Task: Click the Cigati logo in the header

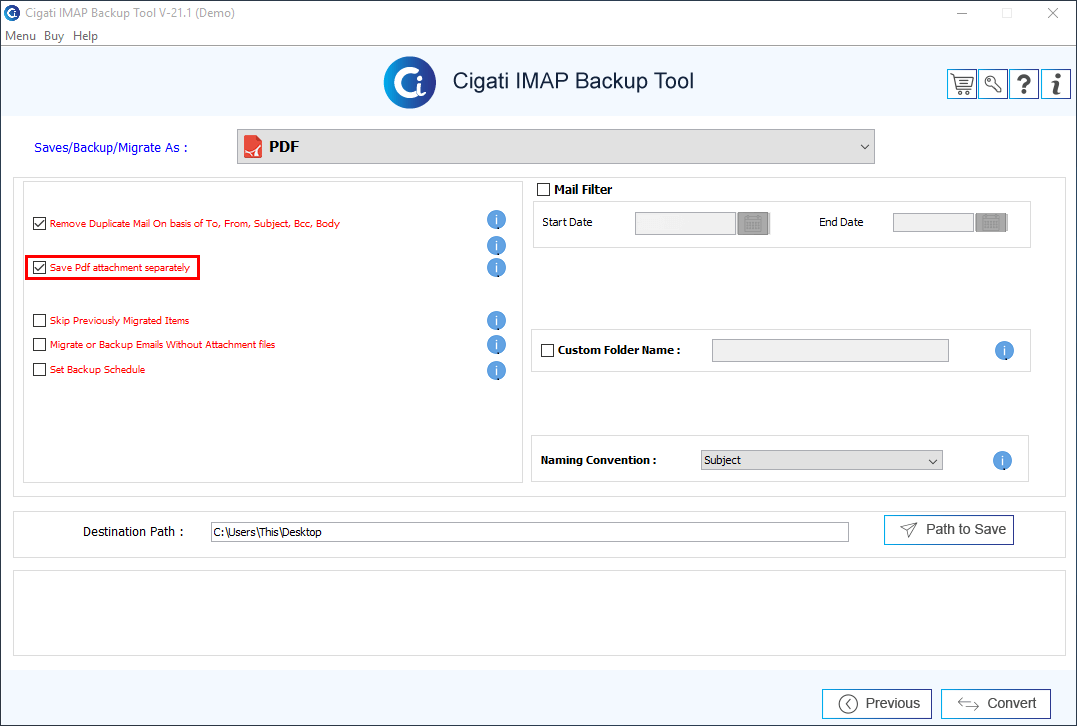Action: [409, 82]
